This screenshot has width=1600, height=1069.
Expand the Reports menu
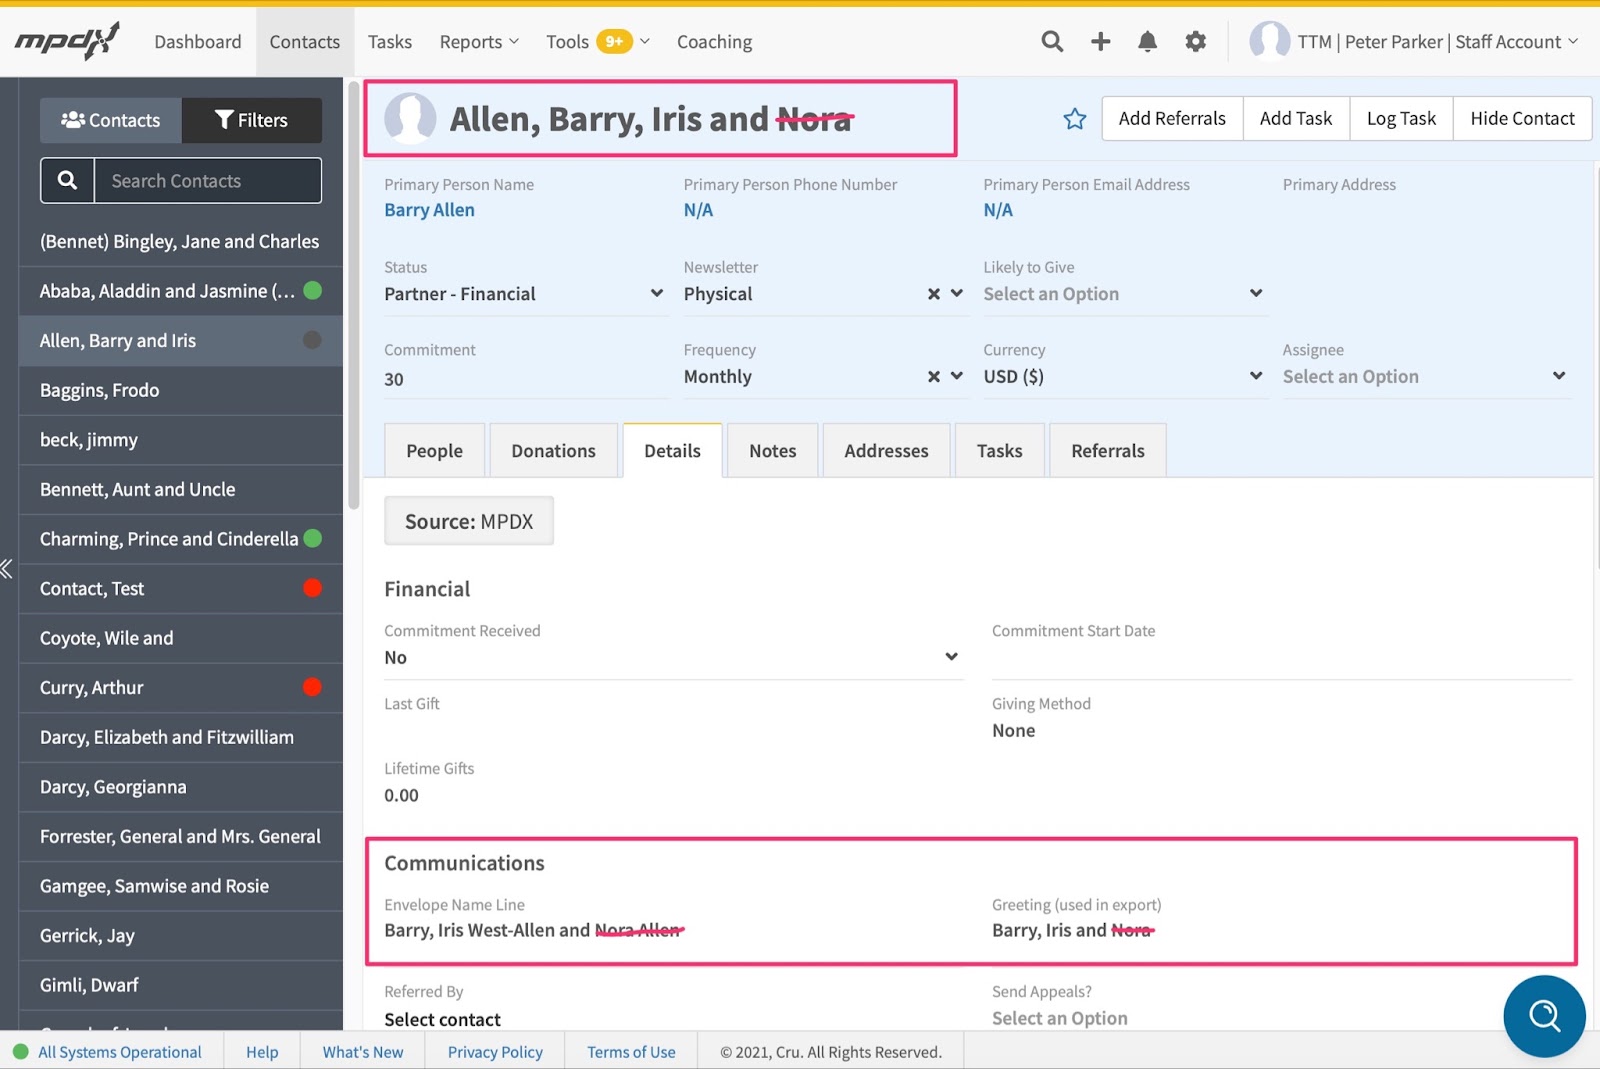[479, 42]
